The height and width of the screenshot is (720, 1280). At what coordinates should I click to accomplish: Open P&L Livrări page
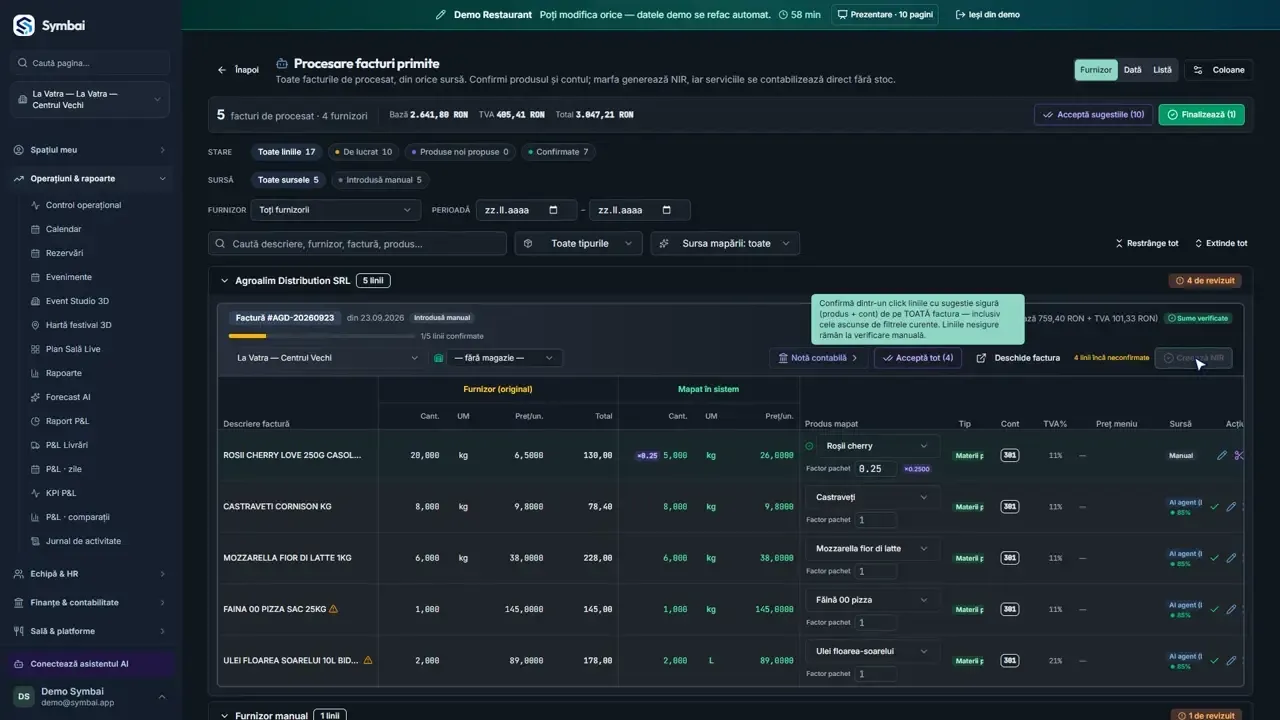pos(66,445)
